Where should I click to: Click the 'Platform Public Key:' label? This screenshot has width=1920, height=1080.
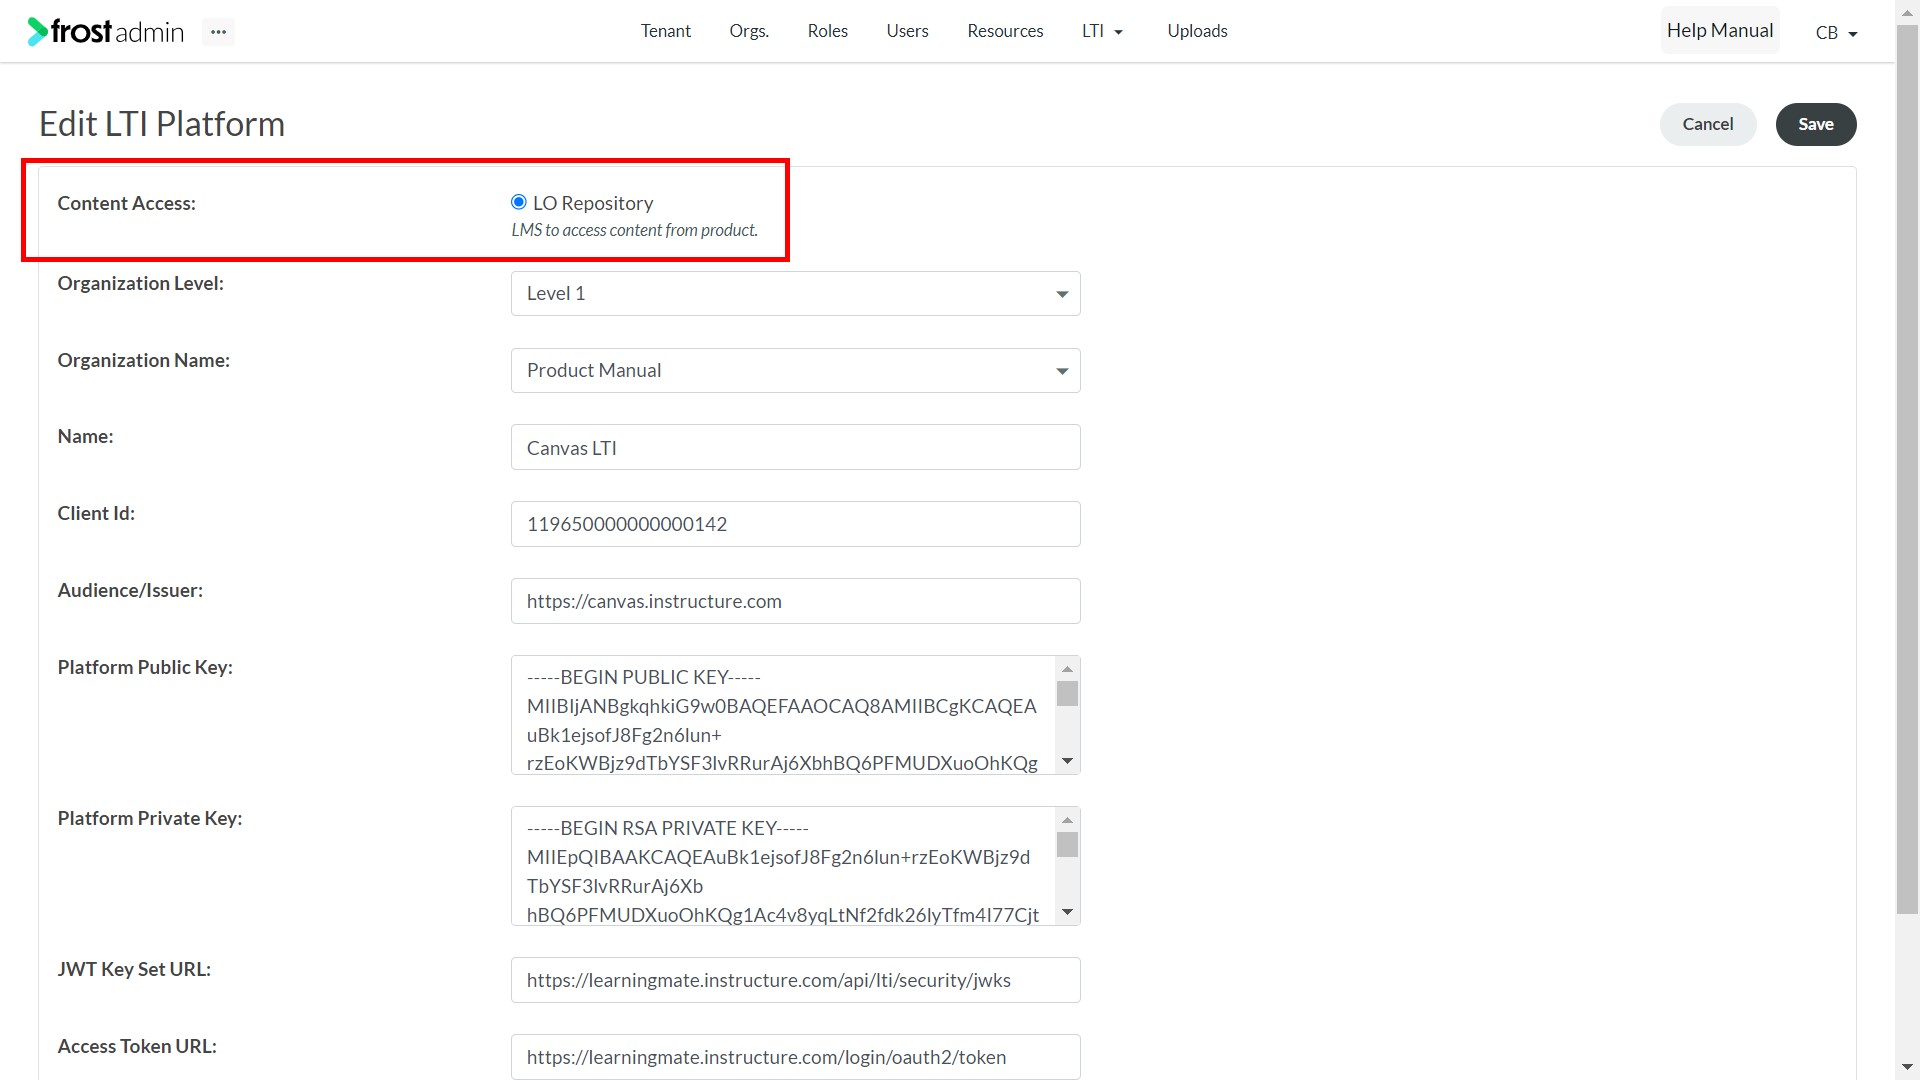click(145, 667)
